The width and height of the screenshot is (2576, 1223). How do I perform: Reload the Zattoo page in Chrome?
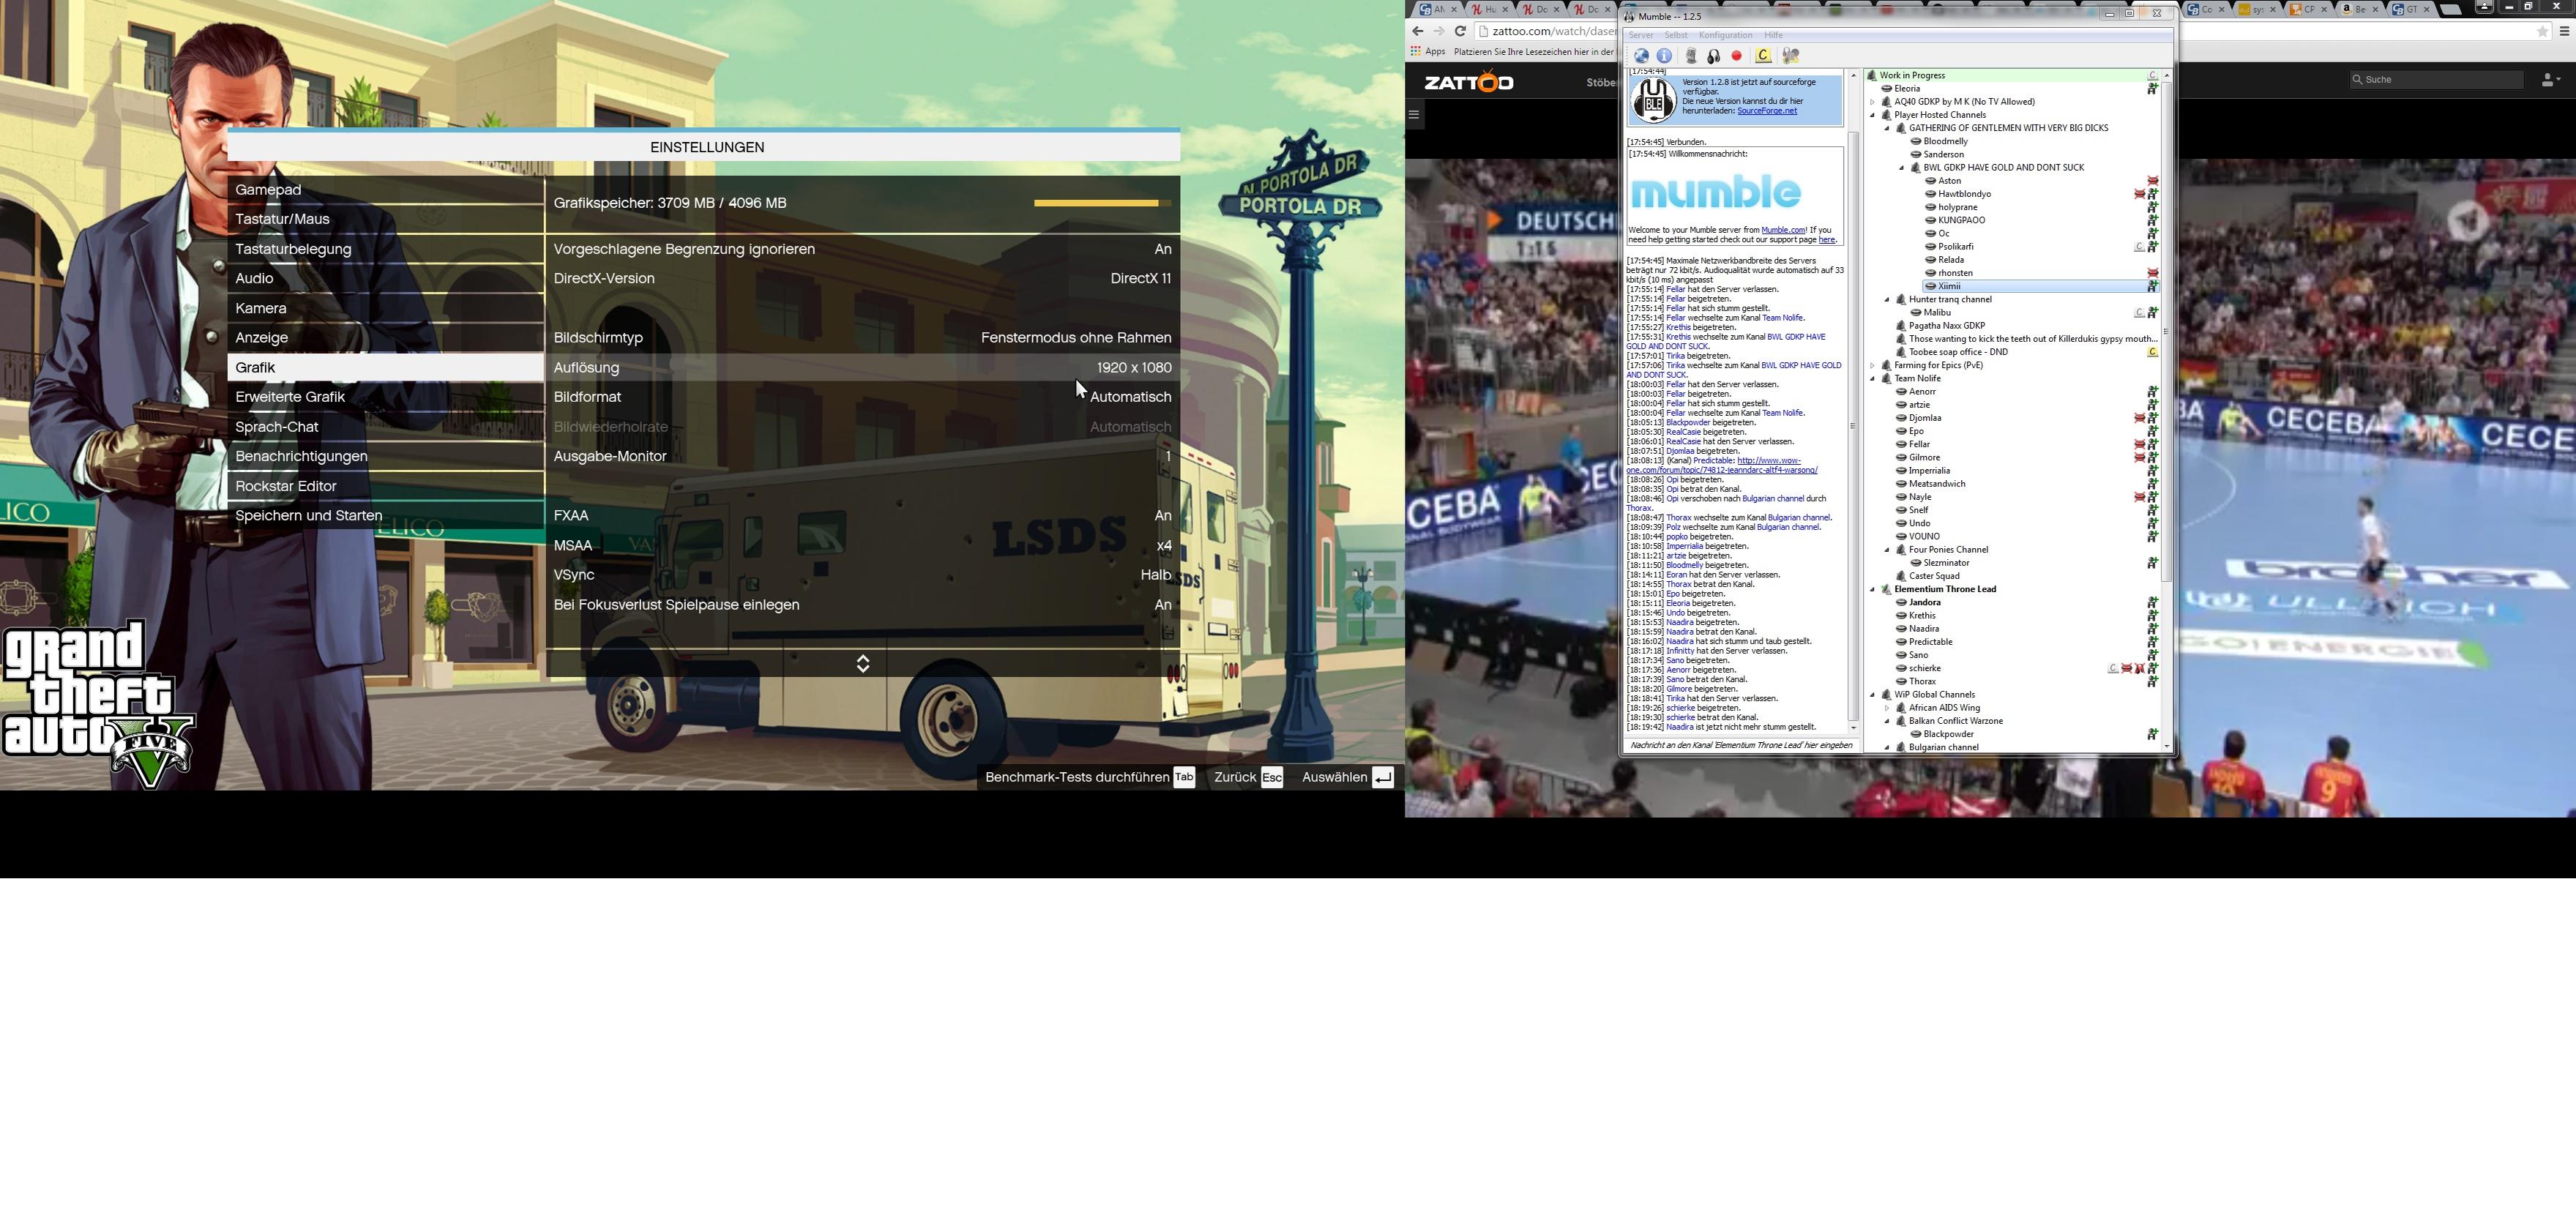coord(1460,31)
